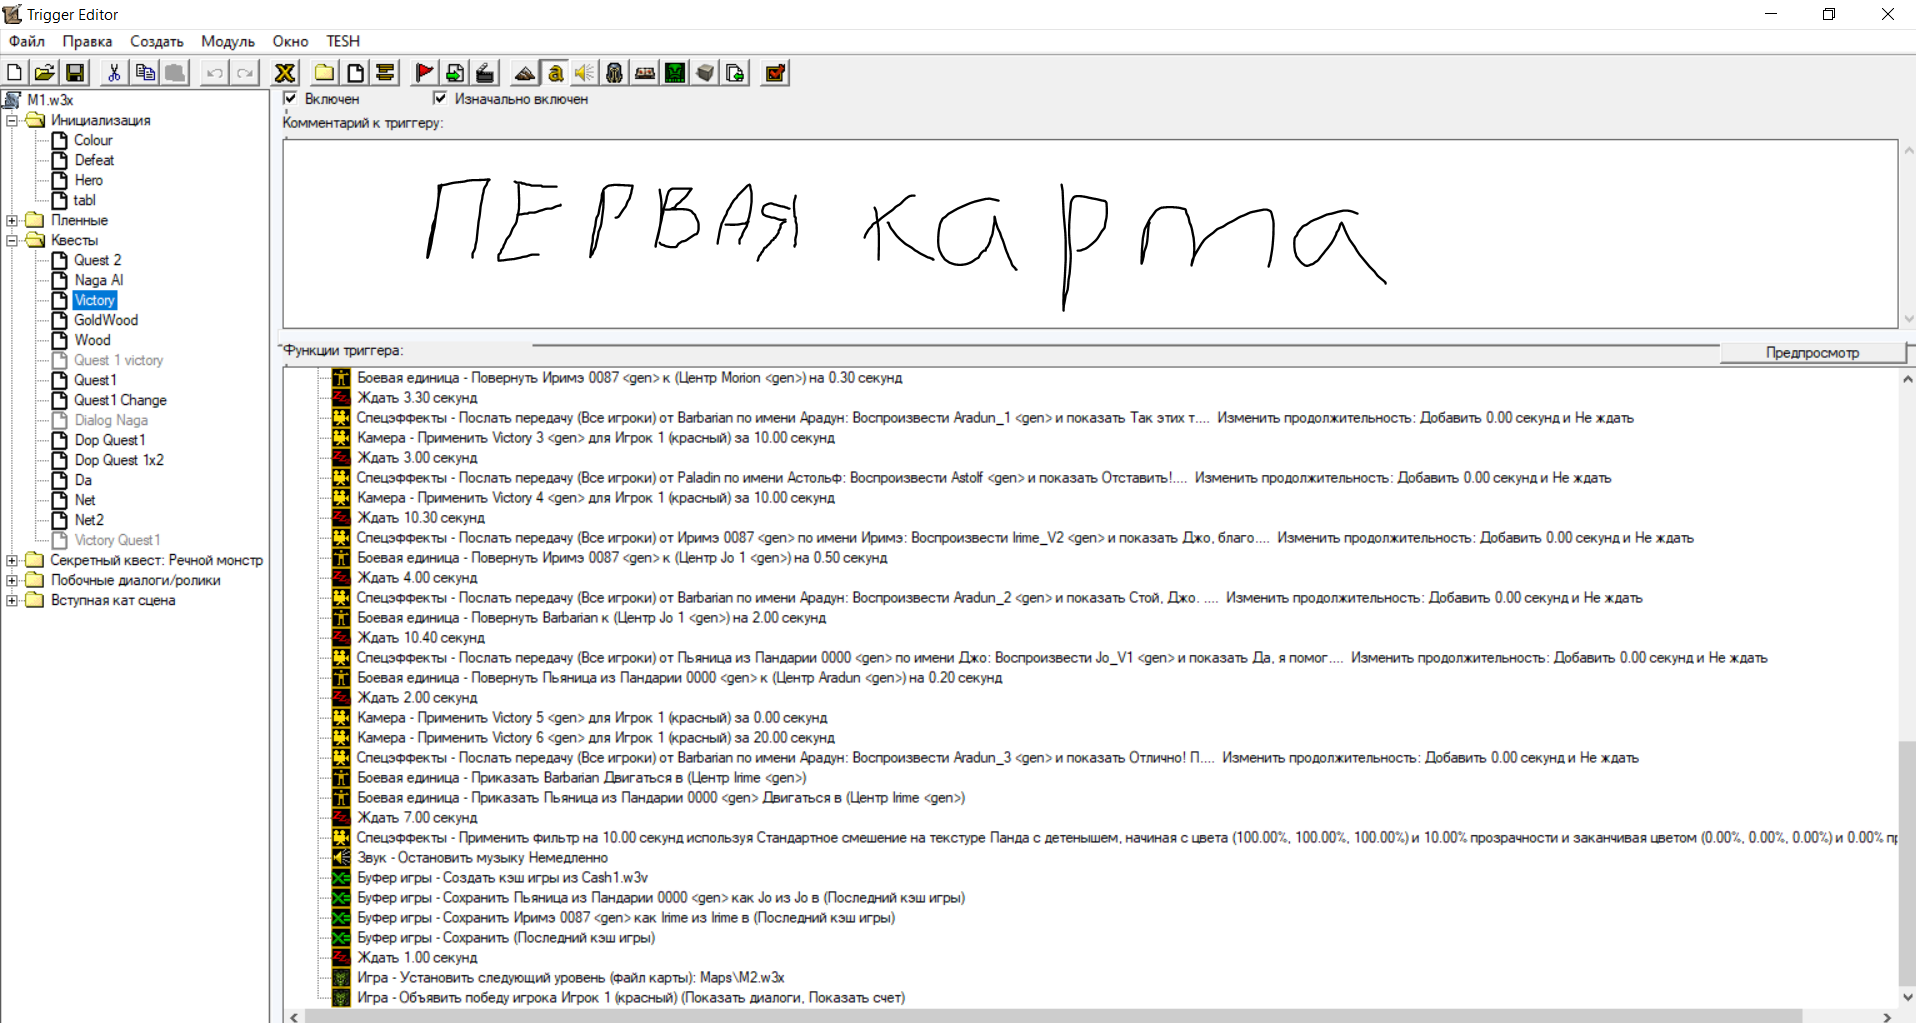Open the 'Файл' menu
1916x1023 pixels.
point(27,41)
